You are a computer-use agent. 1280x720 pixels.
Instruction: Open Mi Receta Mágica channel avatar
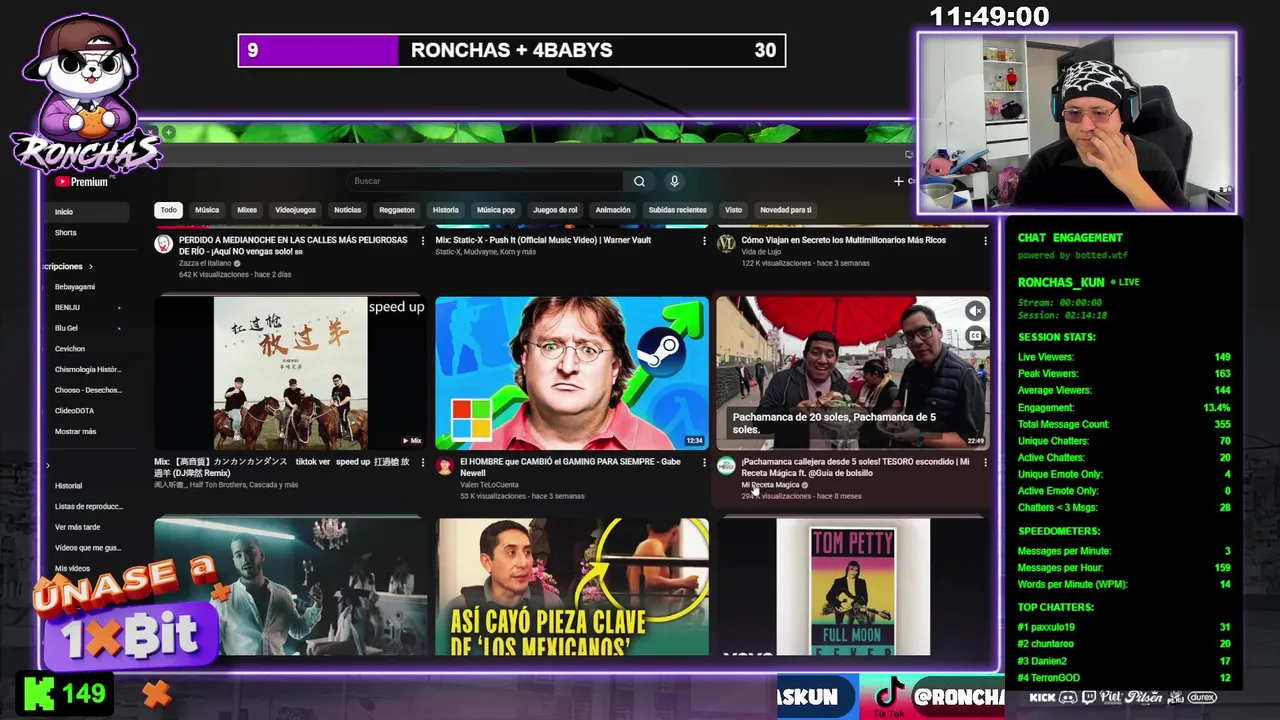coord(727,466)
